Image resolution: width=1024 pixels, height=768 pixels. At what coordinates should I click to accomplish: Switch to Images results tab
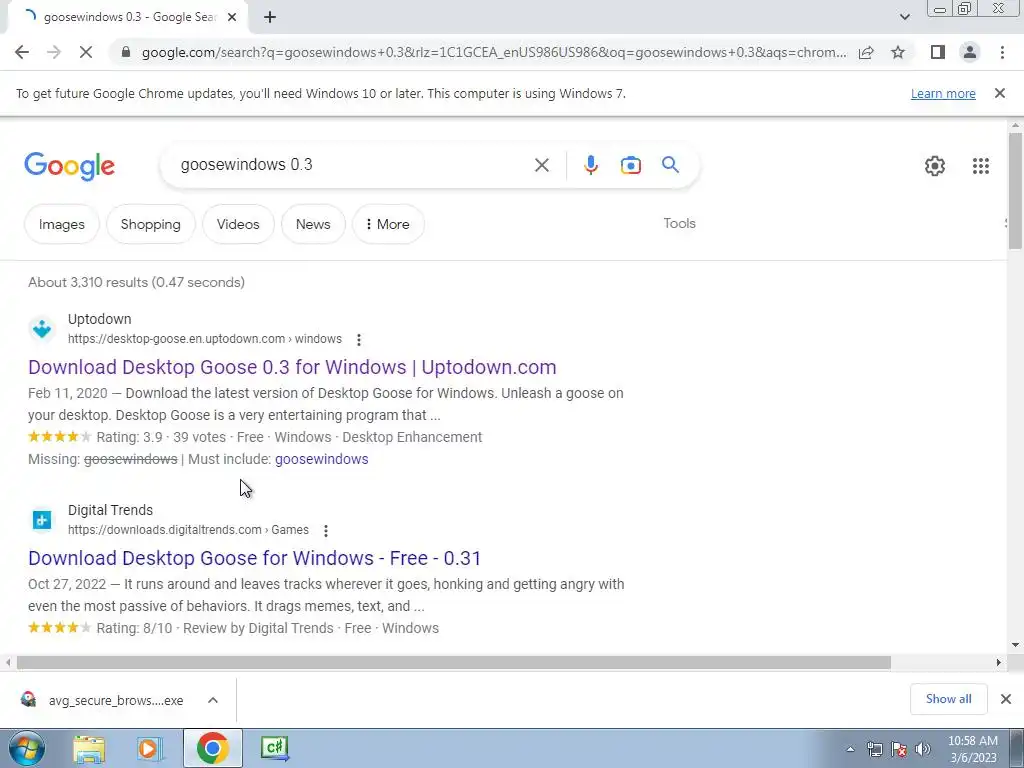pos(61,224)
